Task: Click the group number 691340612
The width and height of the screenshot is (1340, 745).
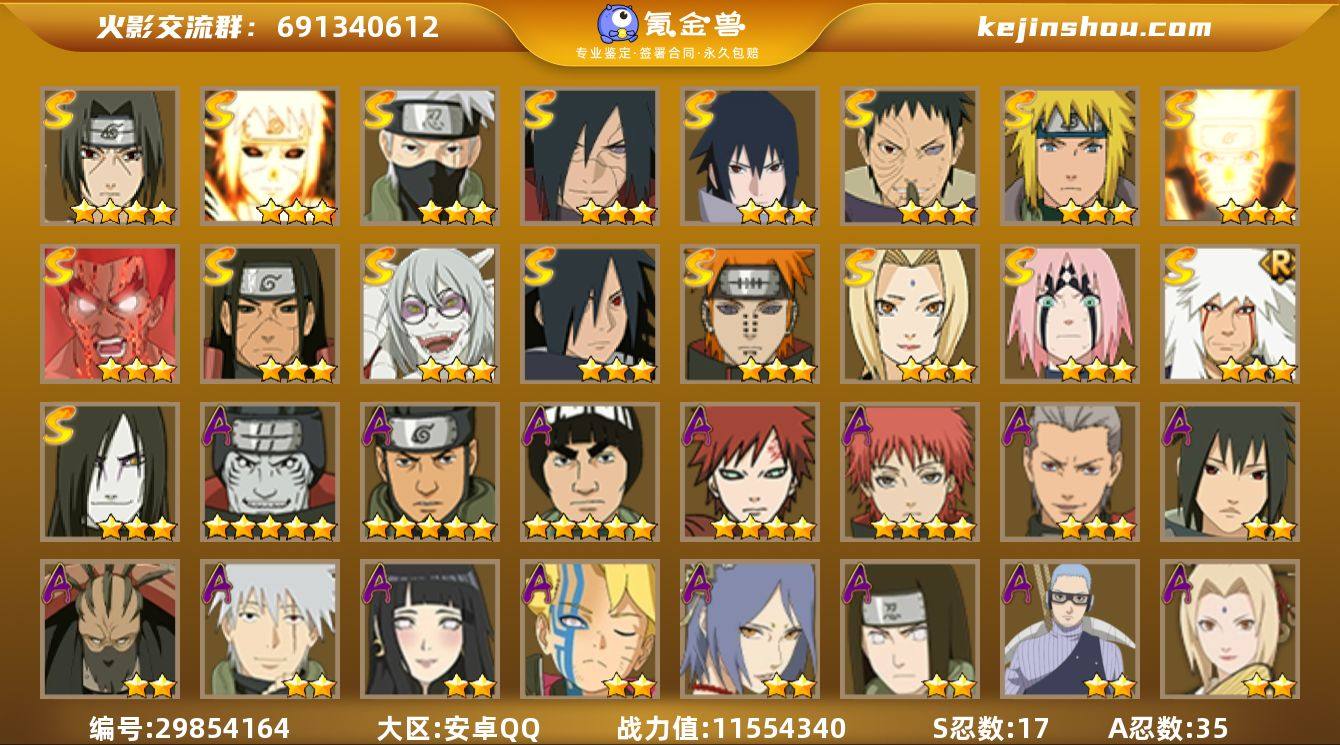Action: tap(358, 27)
